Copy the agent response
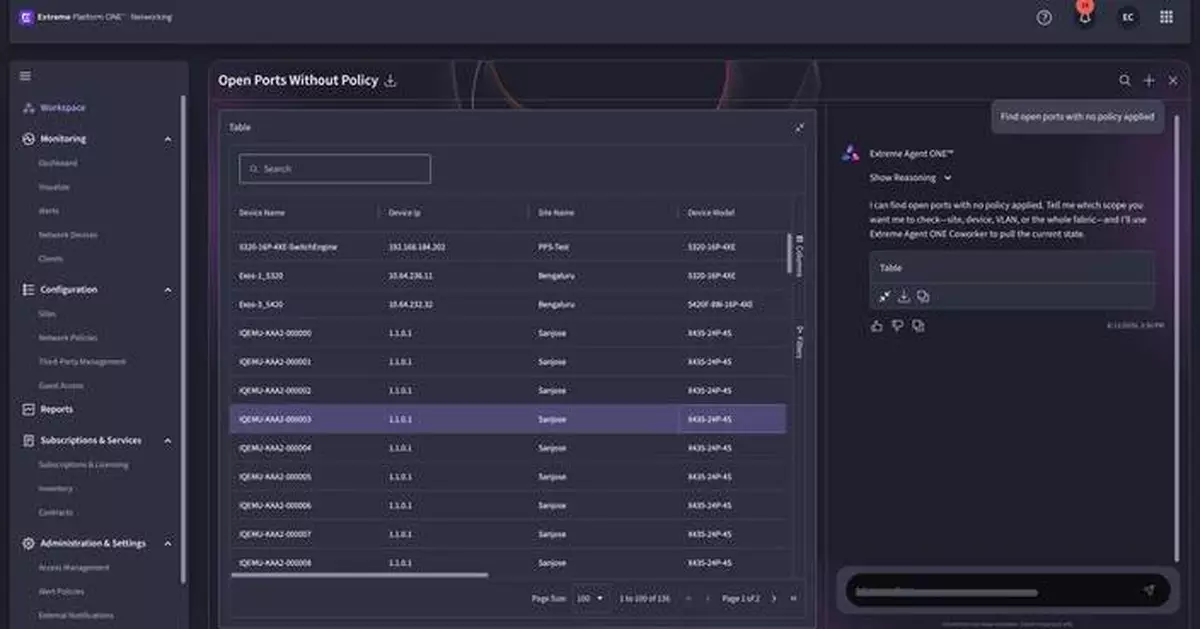 click(918, 325)
